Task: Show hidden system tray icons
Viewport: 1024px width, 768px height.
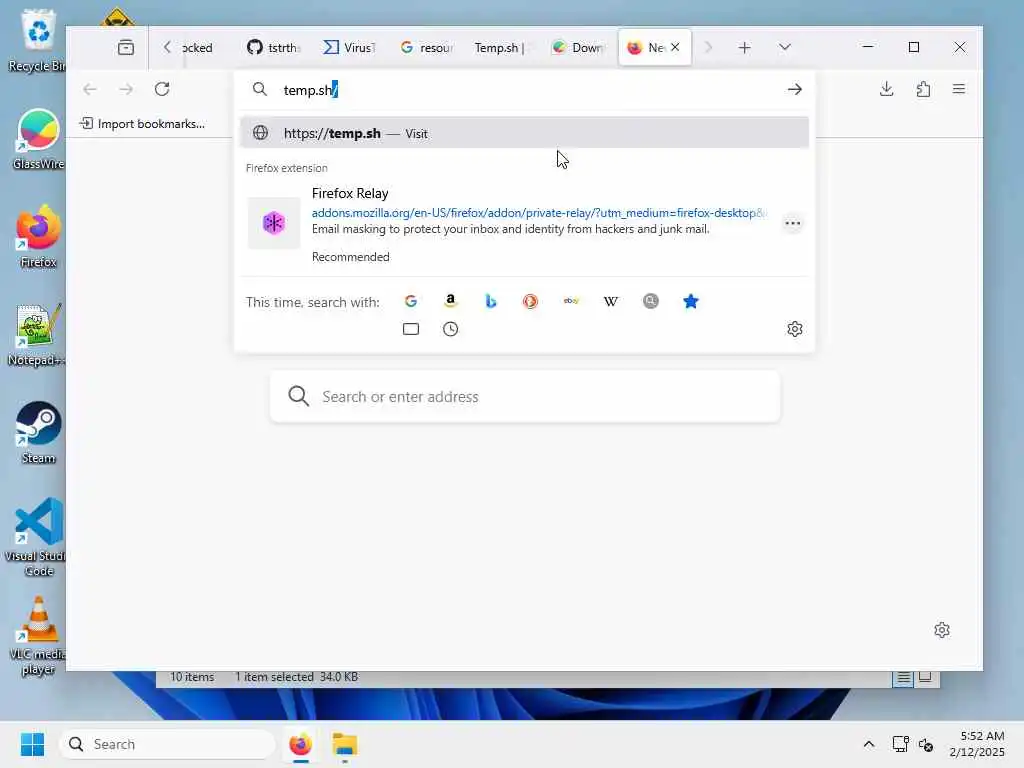Action: pyautogui.click(x=869, y=744)
